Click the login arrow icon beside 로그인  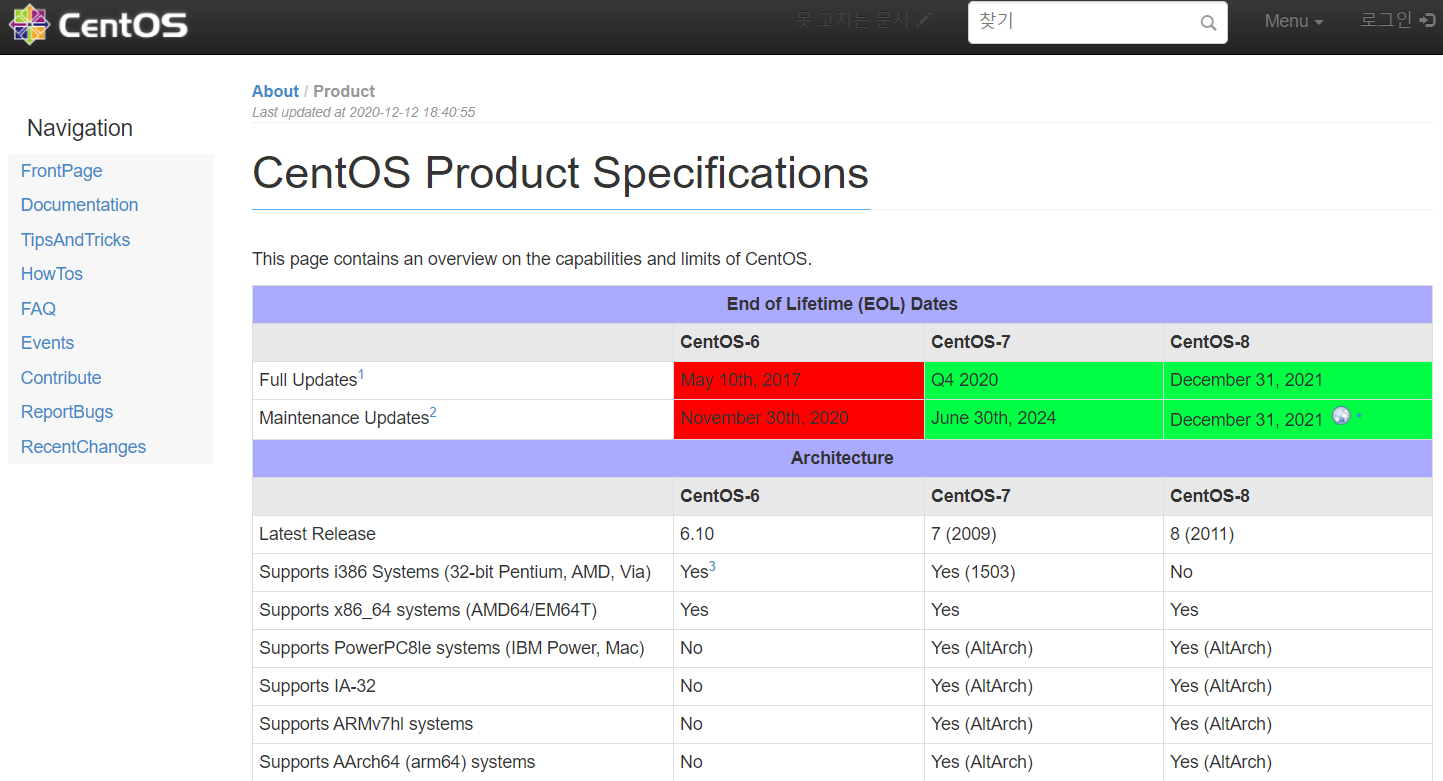pyautogui.click(x=1427, y=20)
